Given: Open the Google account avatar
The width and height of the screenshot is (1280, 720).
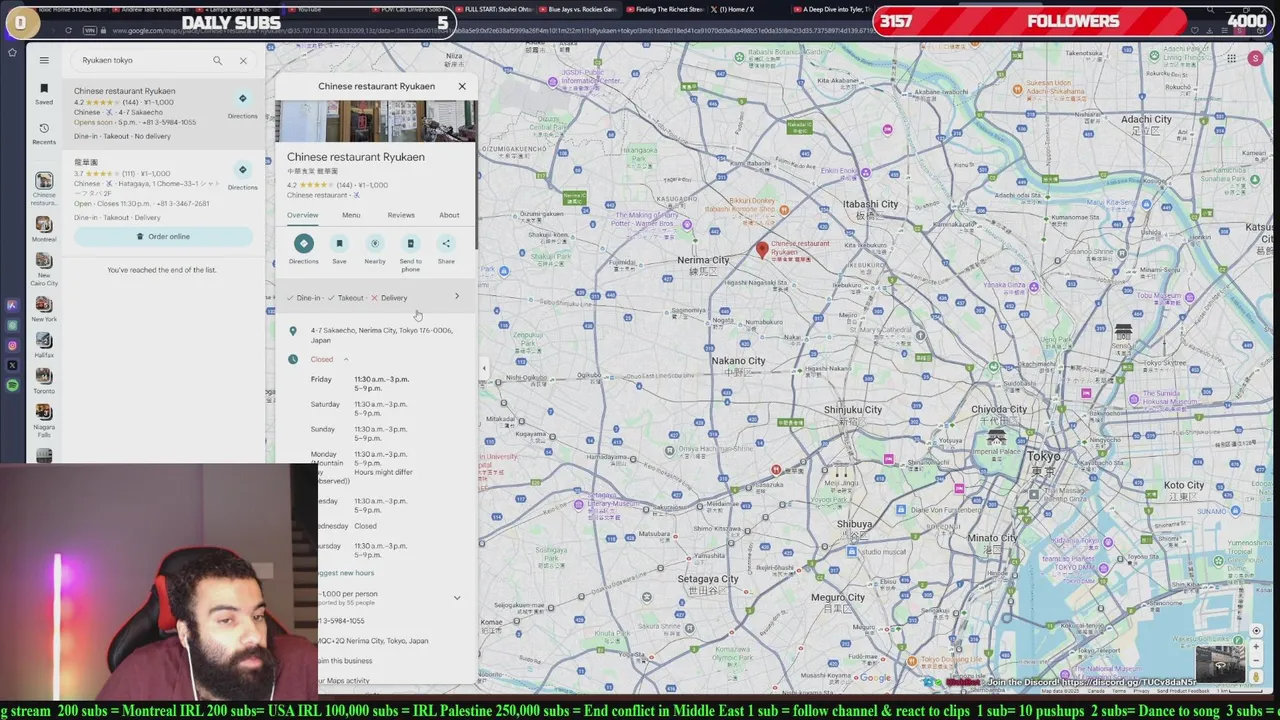Looking at the screenshot, I should 1255,59.
